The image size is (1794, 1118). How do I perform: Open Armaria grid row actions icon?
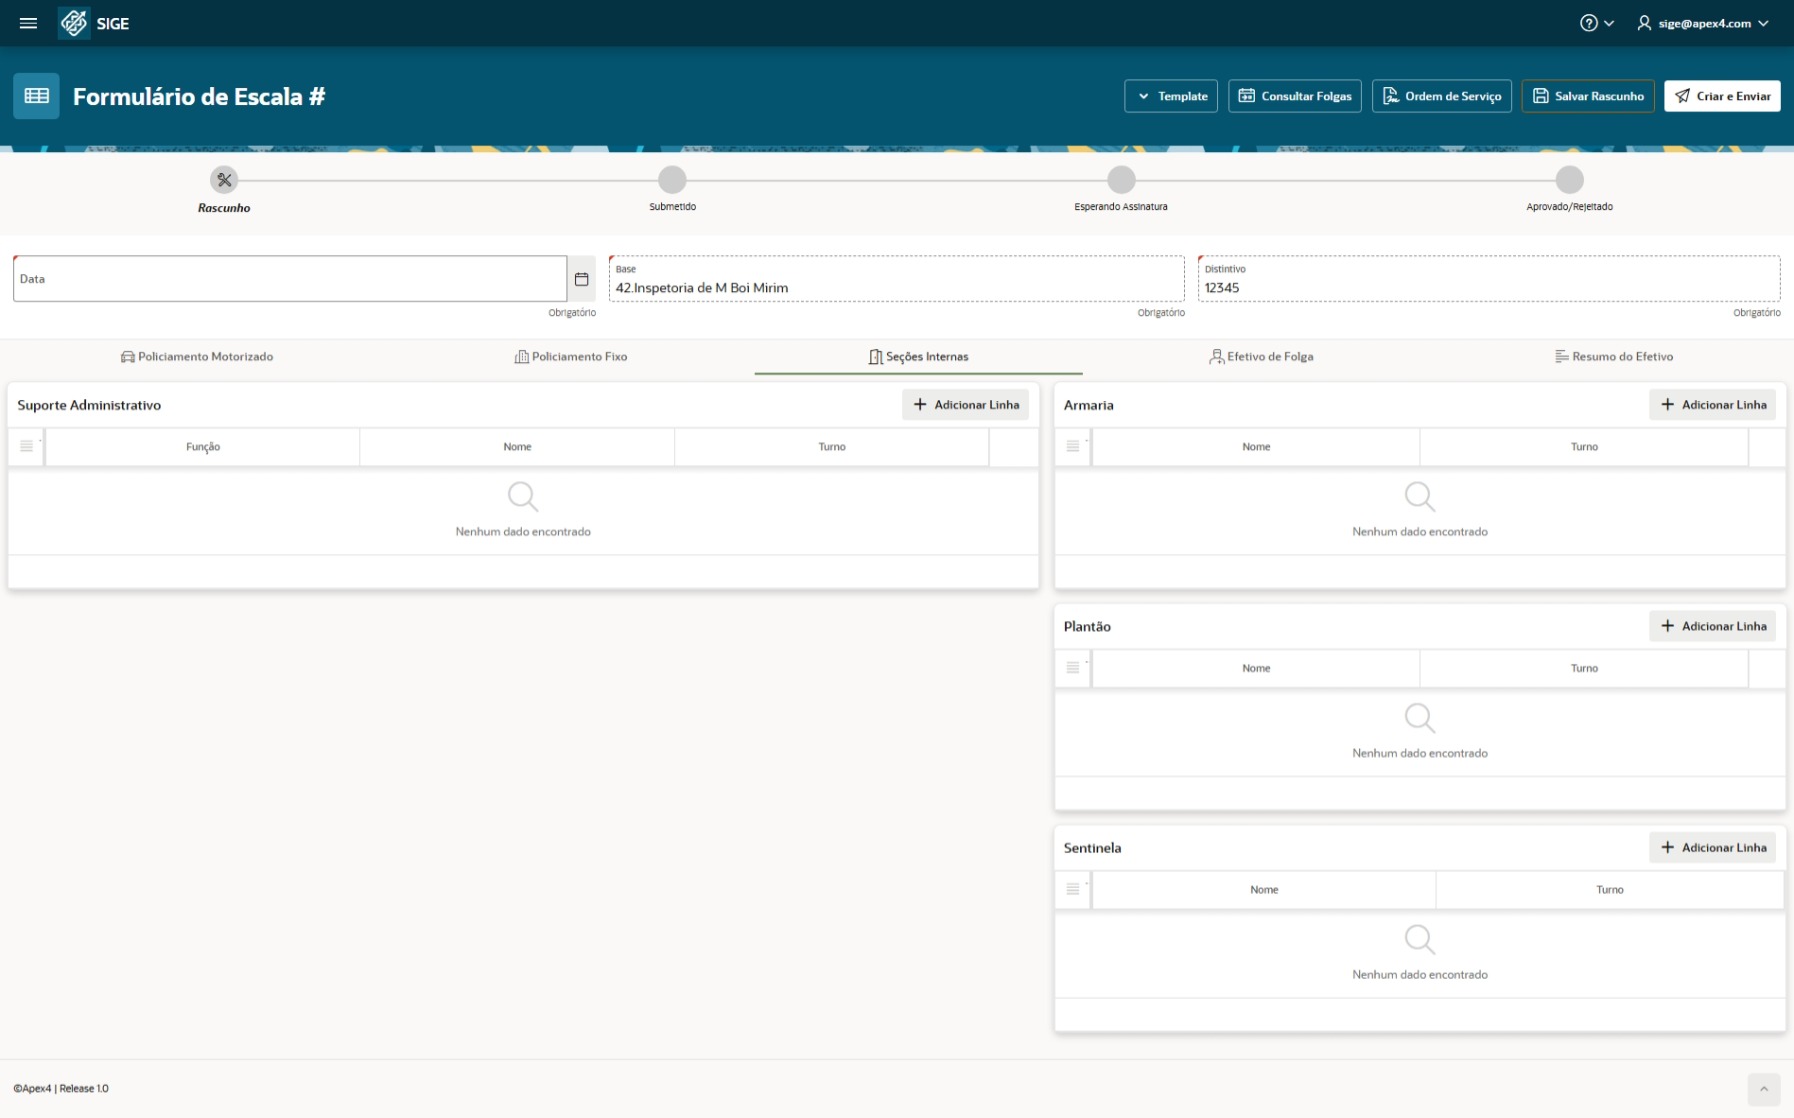coord(1073,447)
